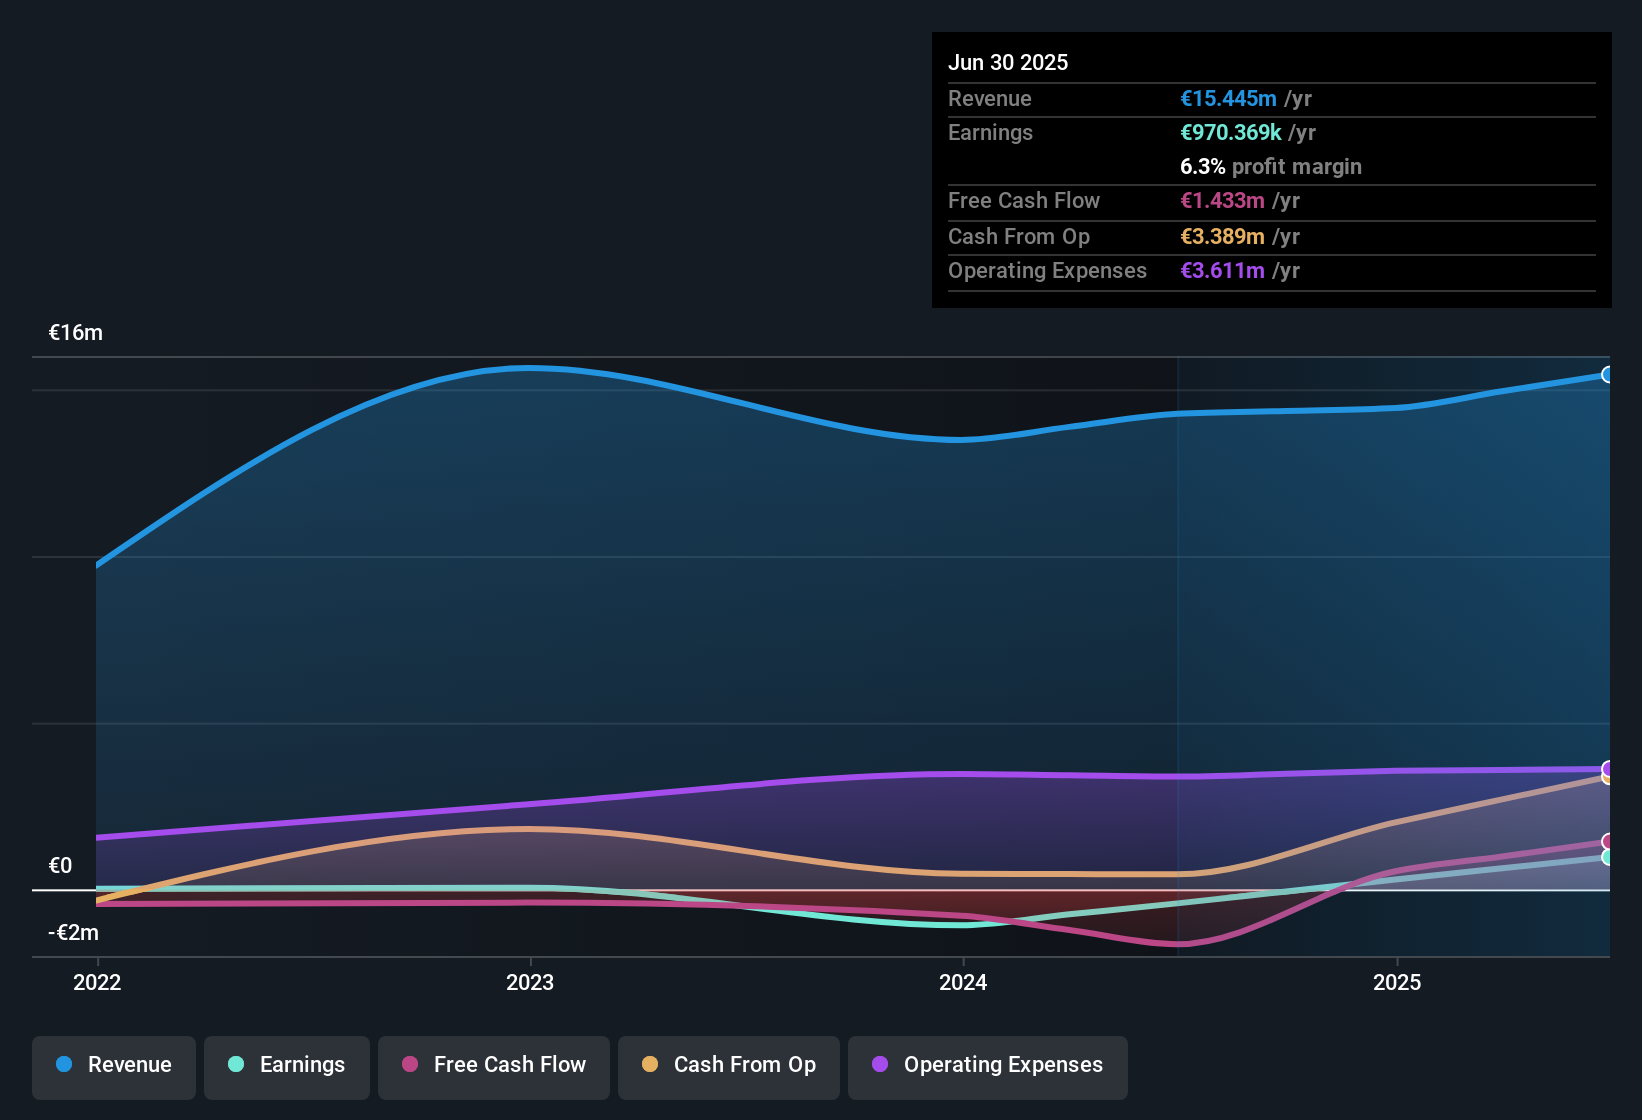The width and height of the screenshot is (1642, 1120).
Task: Click the teal Earnings dot icon
Action: (x=235, y=1066)
